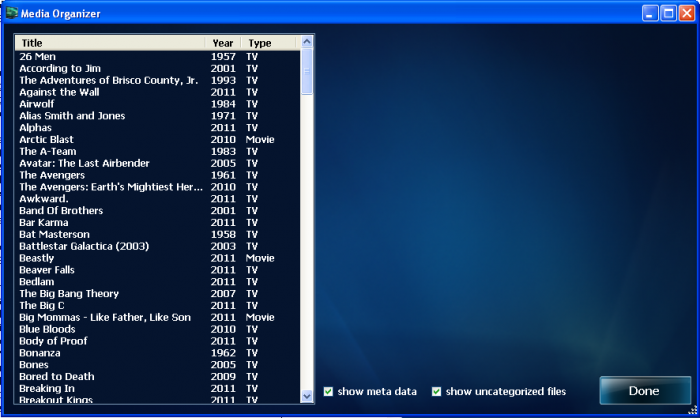Select The Adventures of Brisco County, Jr.
Screen dimensions: 700x418
click(158, 80)
